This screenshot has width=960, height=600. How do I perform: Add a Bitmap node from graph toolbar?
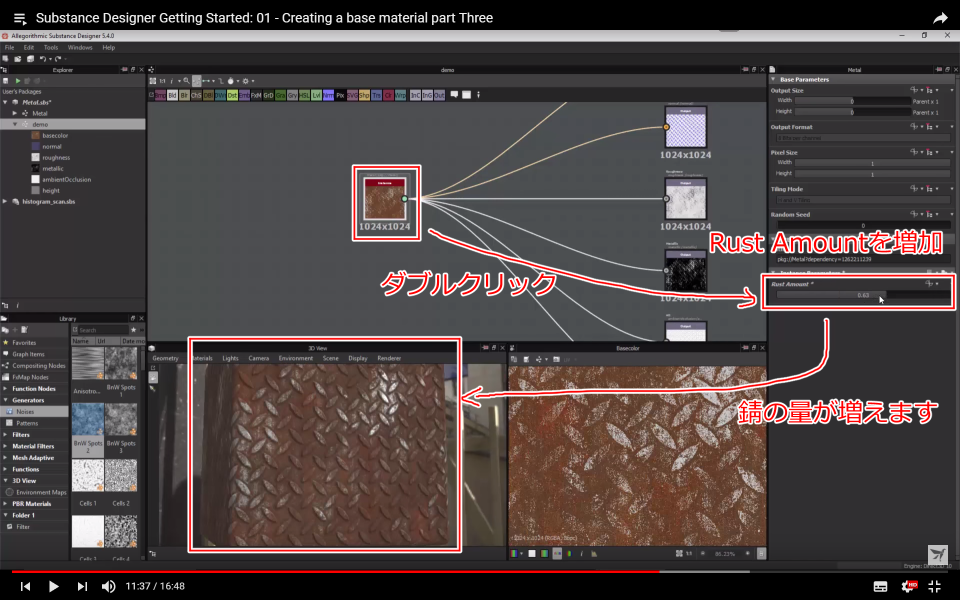(x=160, y=95)
